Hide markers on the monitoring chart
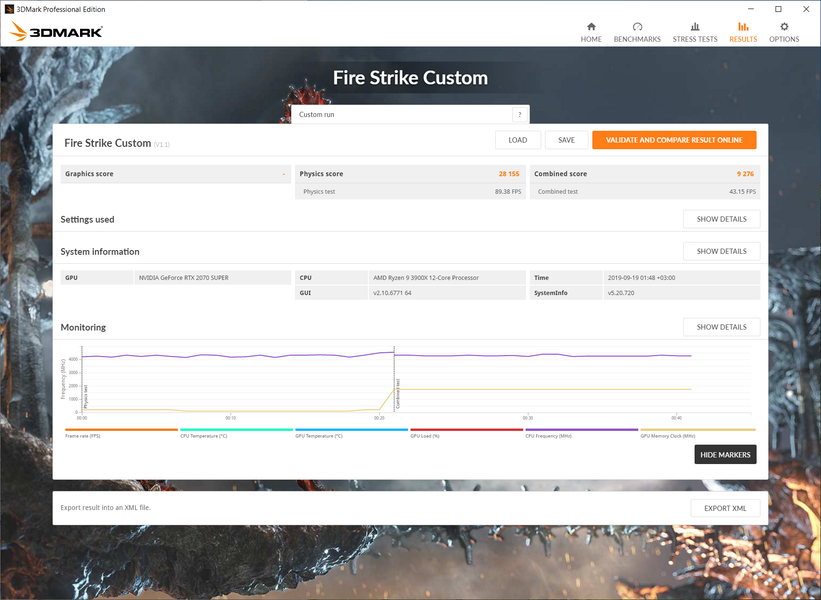Image resolution: width=821 pixels, height=600 pixels. point(725,454)
